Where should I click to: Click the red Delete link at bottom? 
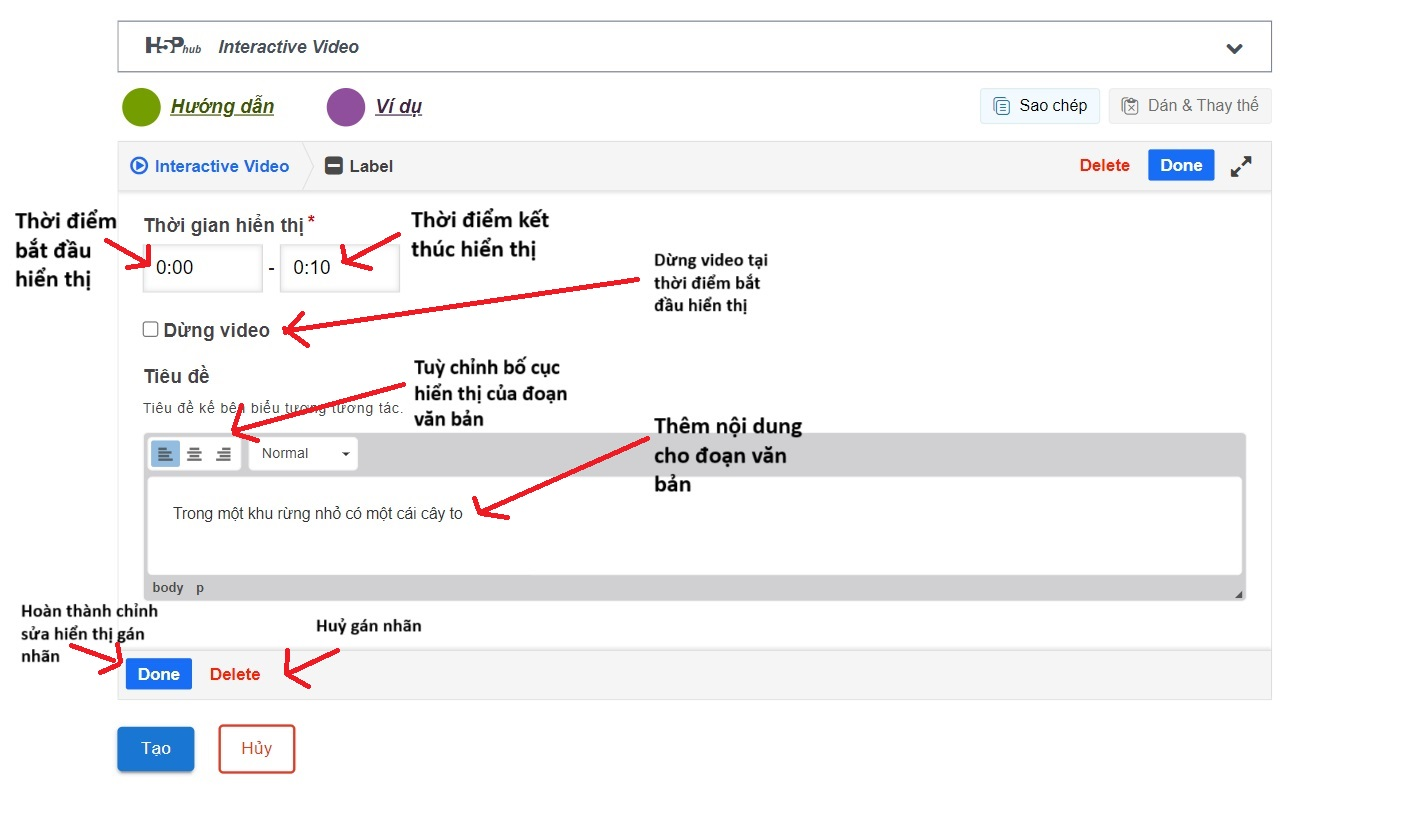pos(235,674)
